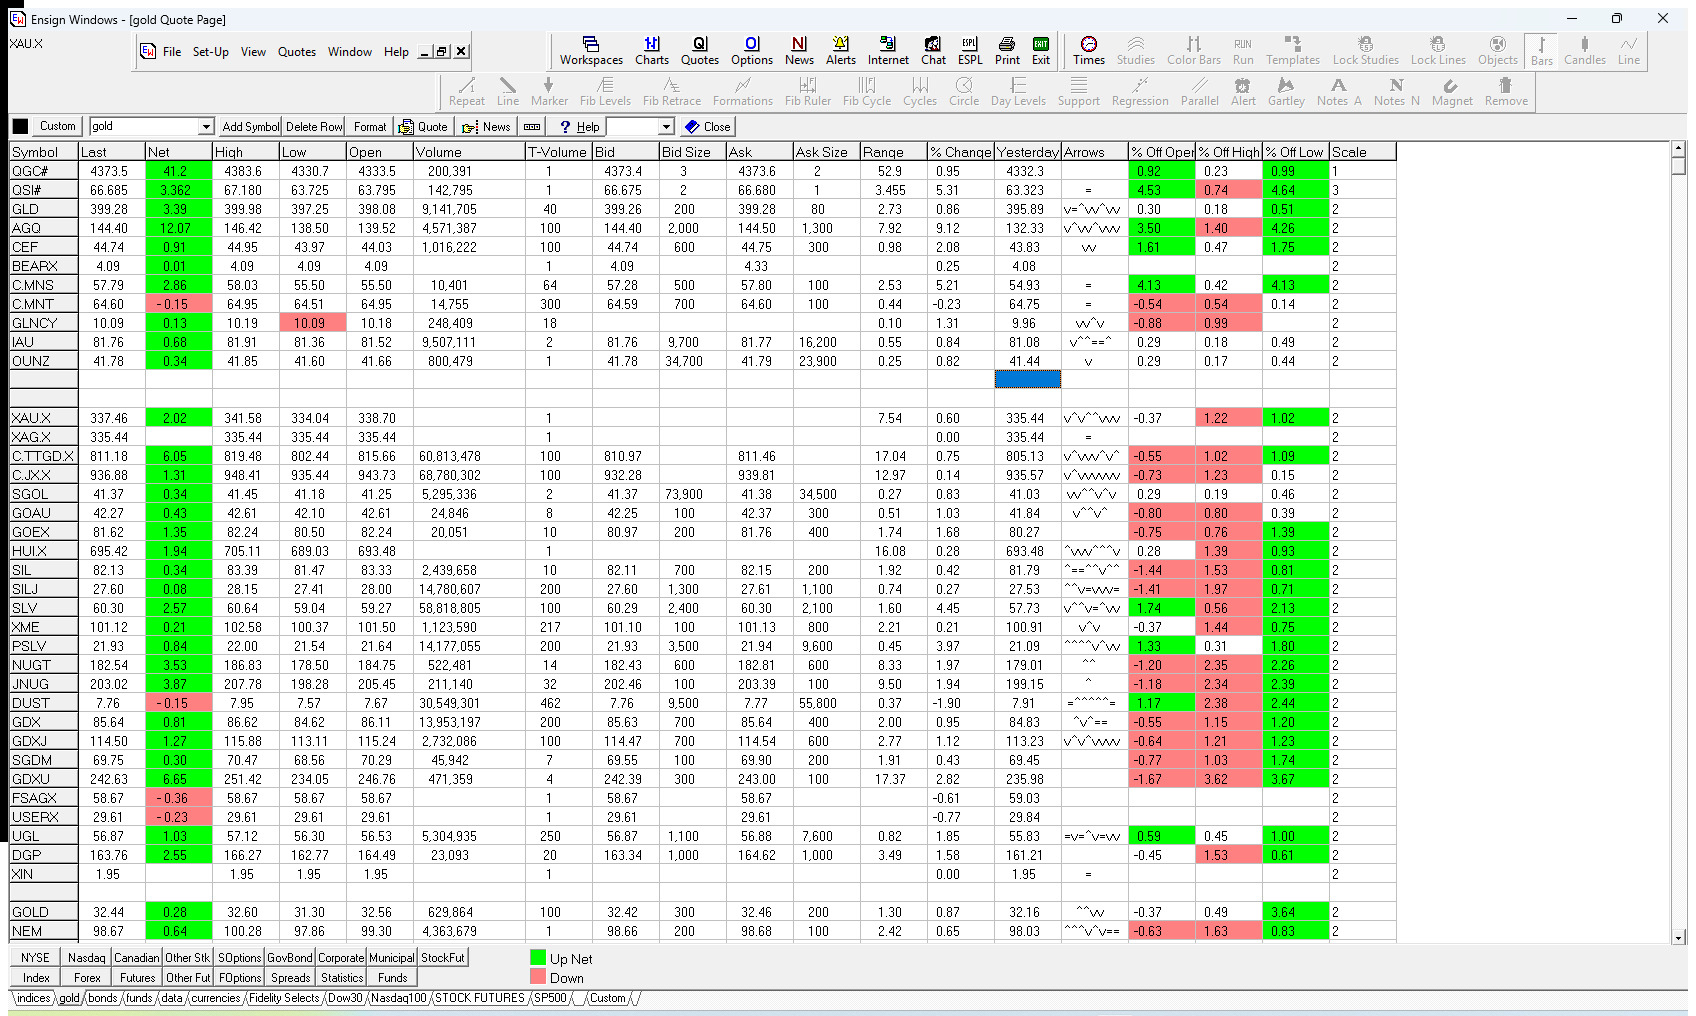
Task: Click the ESPL toolbar icon
Action: (970, 50)
